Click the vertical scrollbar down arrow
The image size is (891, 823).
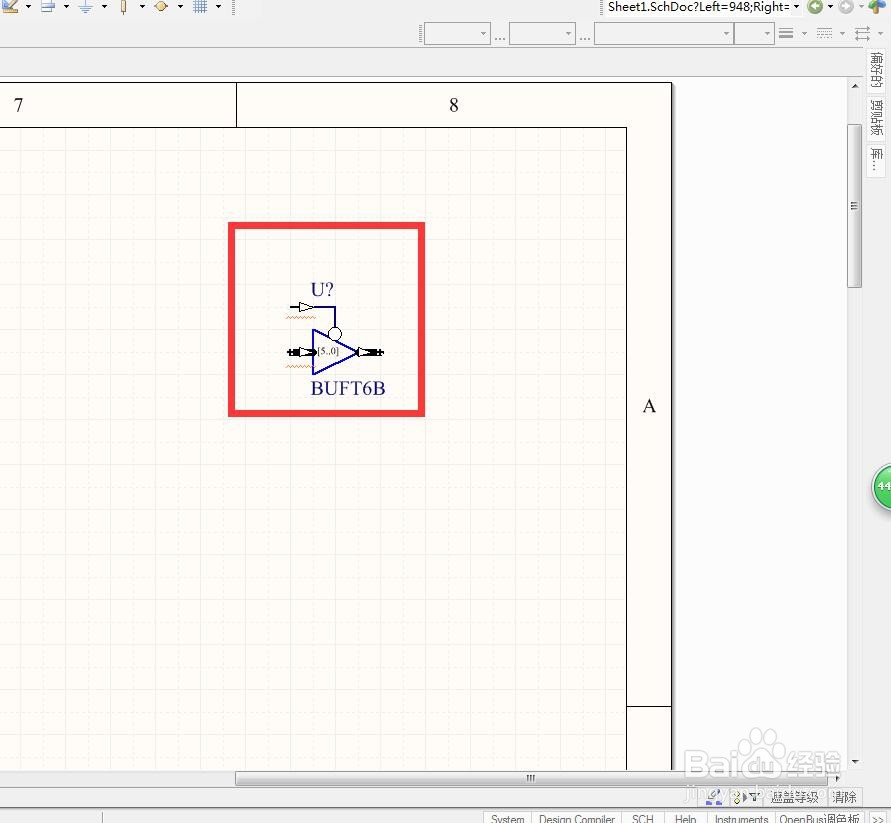coord(855,762)
